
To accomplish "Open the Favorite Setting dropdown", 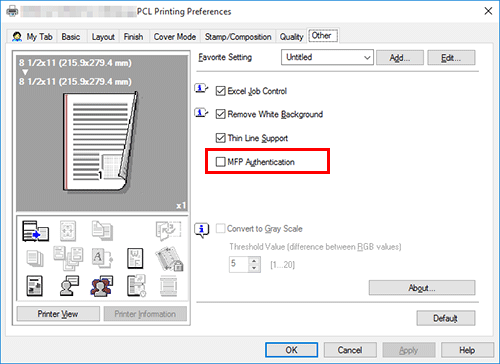I will 327,57.
